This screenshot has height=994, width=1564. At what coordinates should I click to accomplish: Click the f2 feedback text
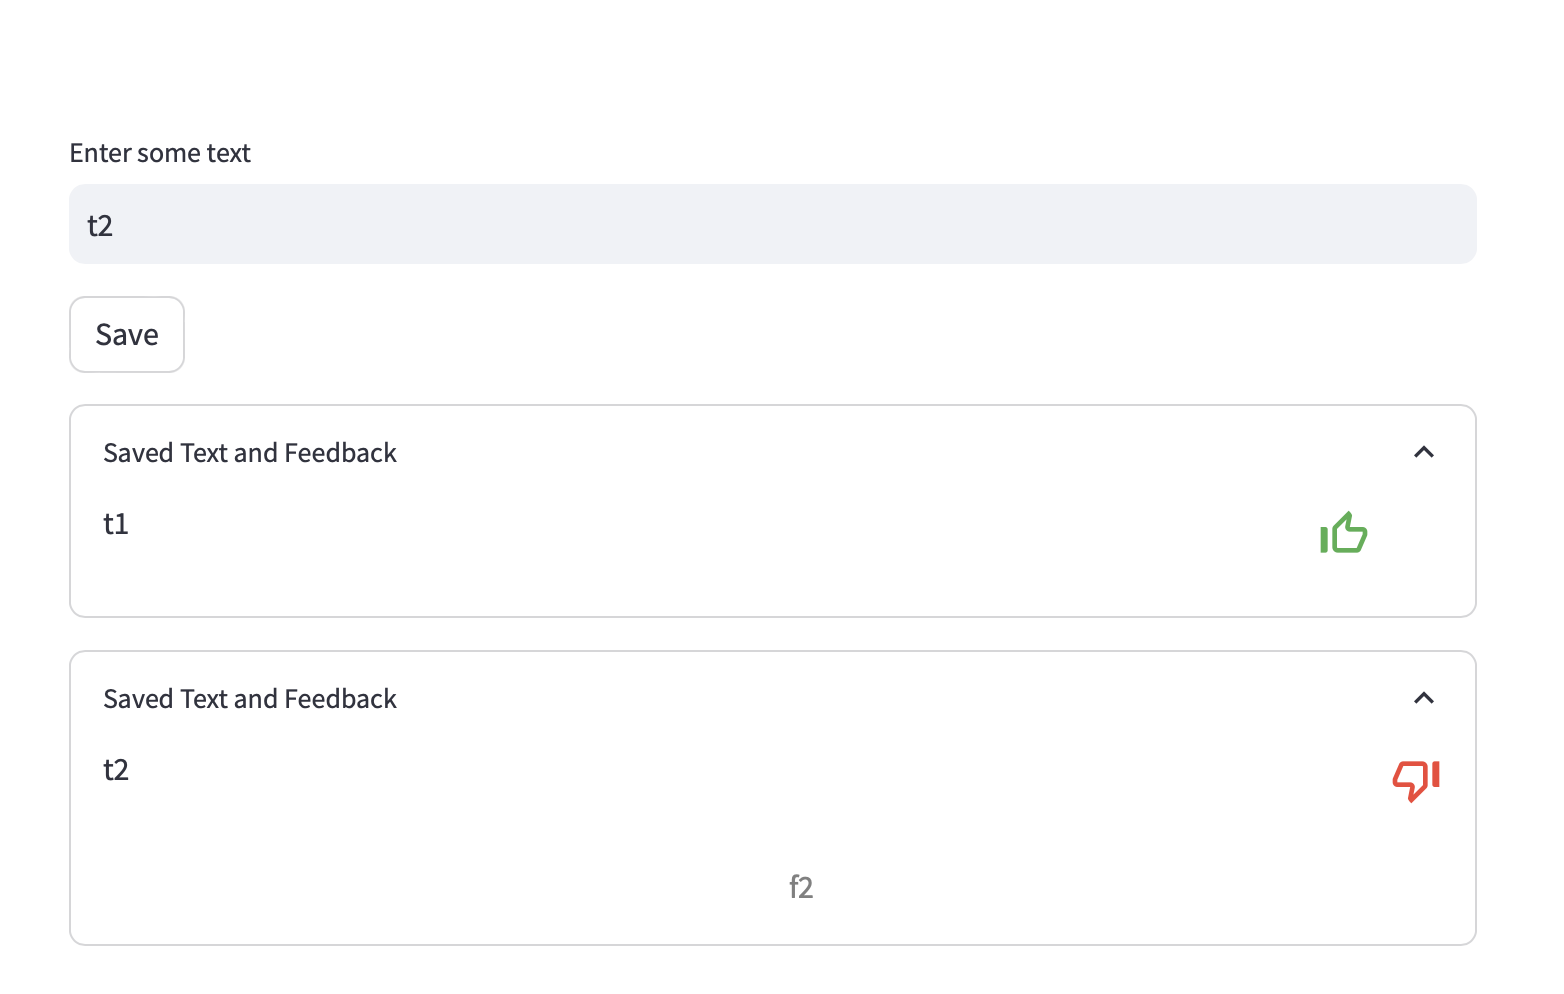801,887
